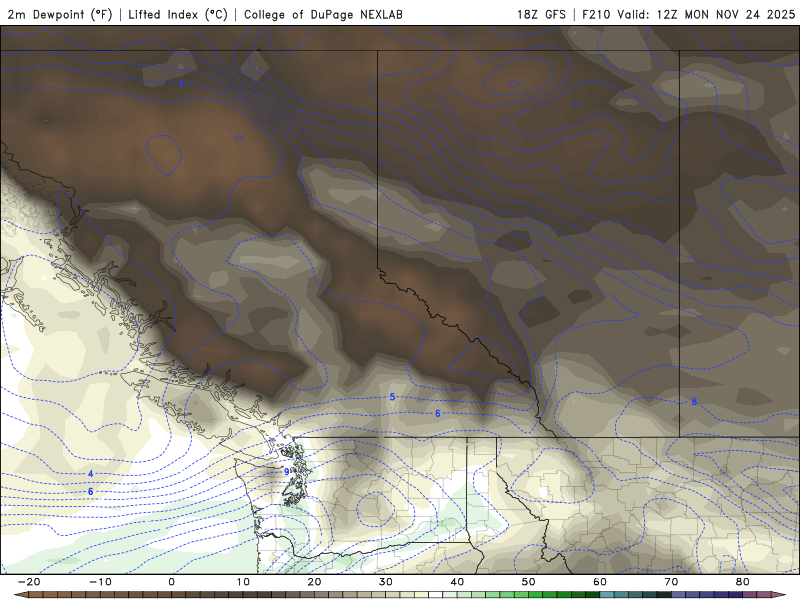Click the 60 tick label on the colorbar
This screenshot has height=600, width=800.
[600, 582]
